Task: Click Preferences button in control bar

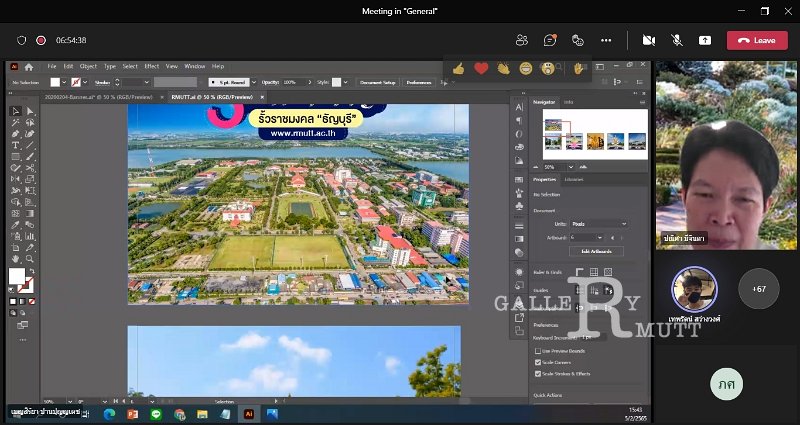Action: [419, 82]
